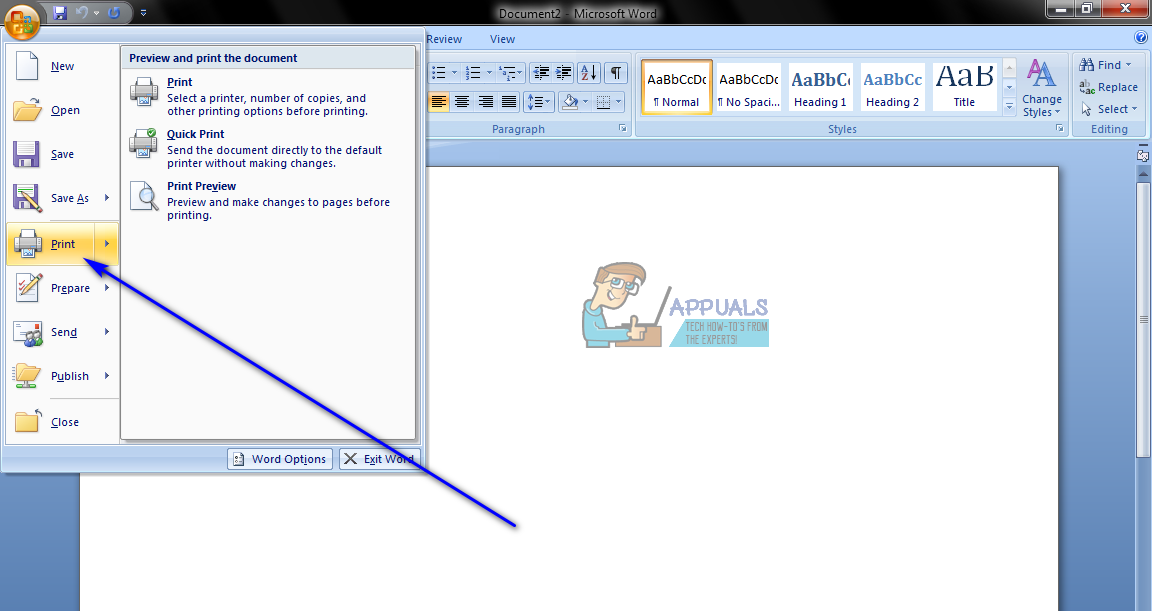Expand the Save As submenu arrow
Image resolution: width=1152 pixels, height=611 pixels.
pos(107,198)
